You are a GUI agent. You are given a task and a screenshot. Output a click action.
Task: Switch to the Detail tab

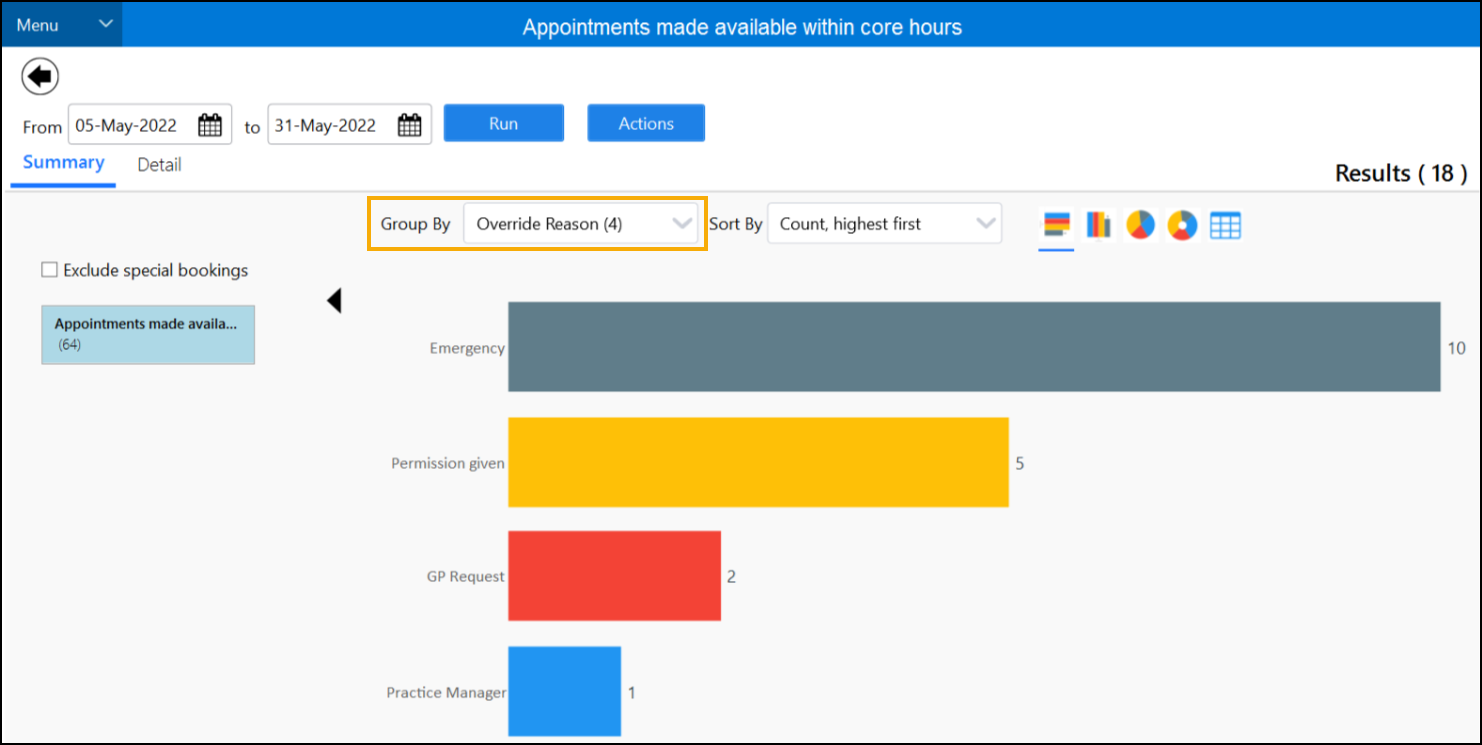(x=159, y=165)
